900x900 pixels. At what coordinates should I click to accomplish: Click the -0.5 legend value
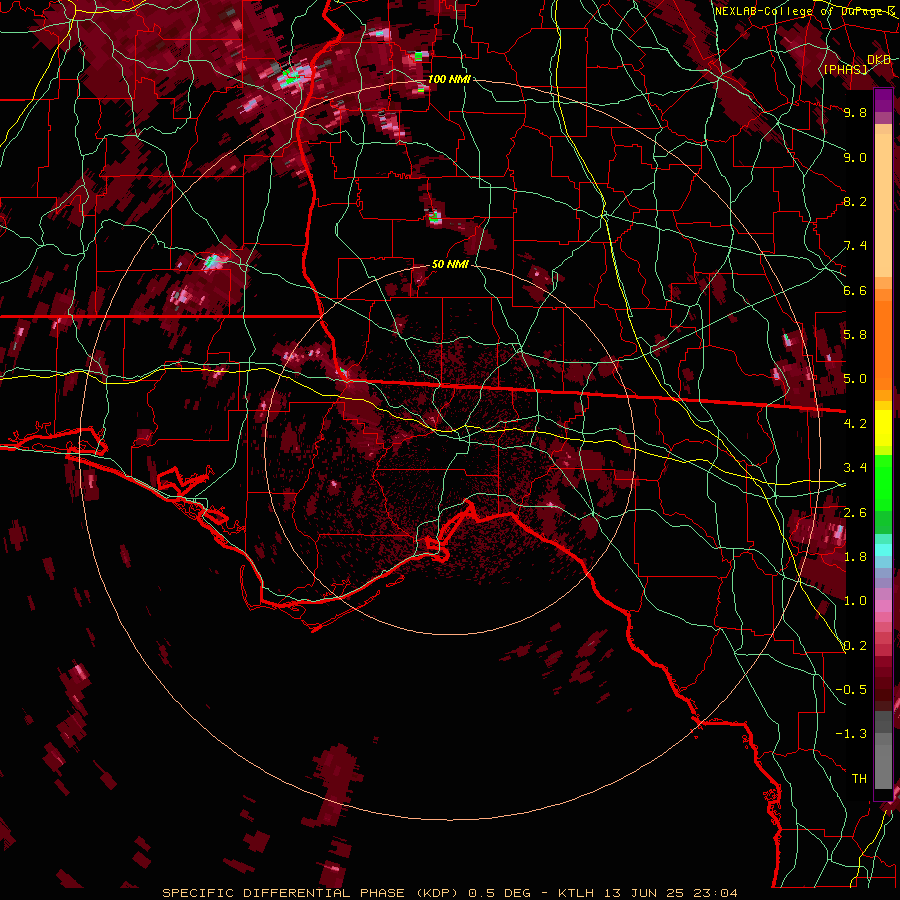click(851, 690)
